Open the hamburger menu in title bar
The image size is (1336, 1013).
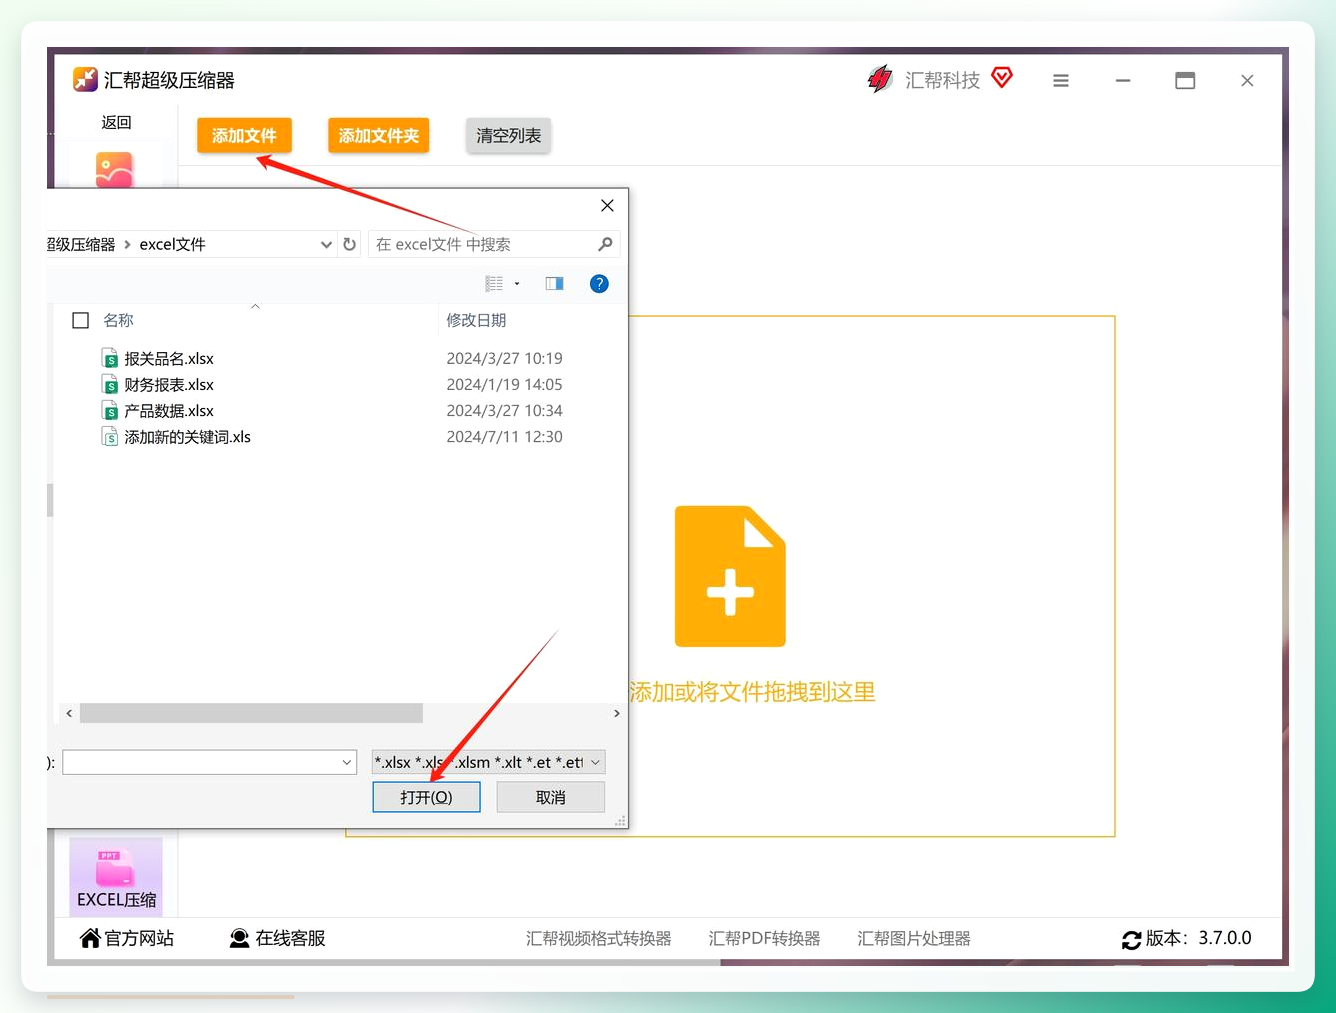[1061, 81]
